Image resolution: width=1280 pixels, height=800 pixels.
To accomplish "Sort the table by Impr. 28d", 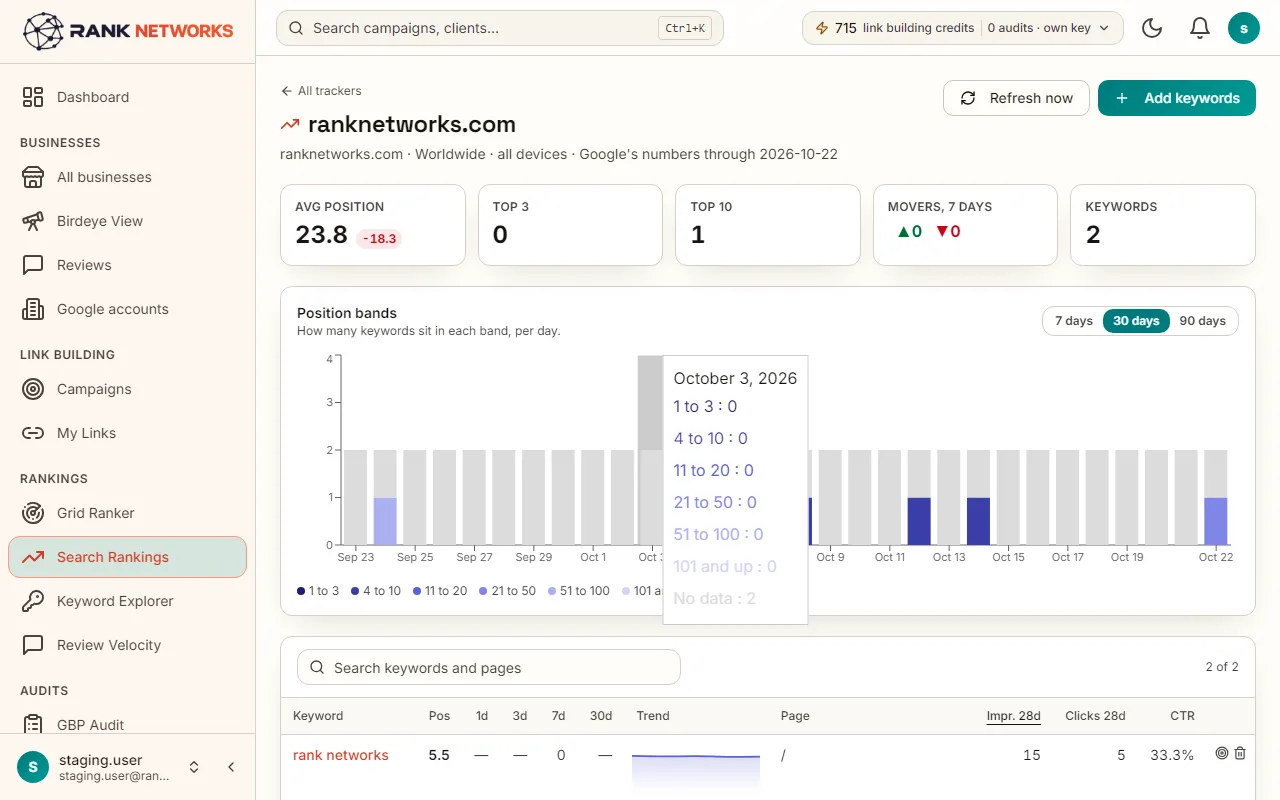I will click(x=1013, y=716).
